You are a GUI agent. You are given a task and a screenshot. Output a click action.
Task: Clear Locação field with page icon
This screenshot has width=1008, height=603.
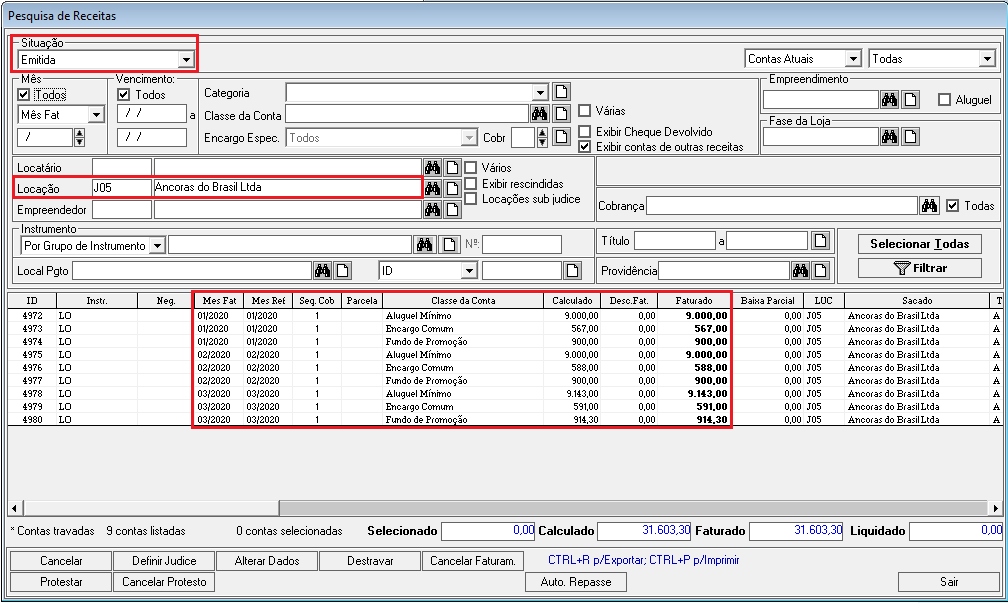click(x=453, y=188)
